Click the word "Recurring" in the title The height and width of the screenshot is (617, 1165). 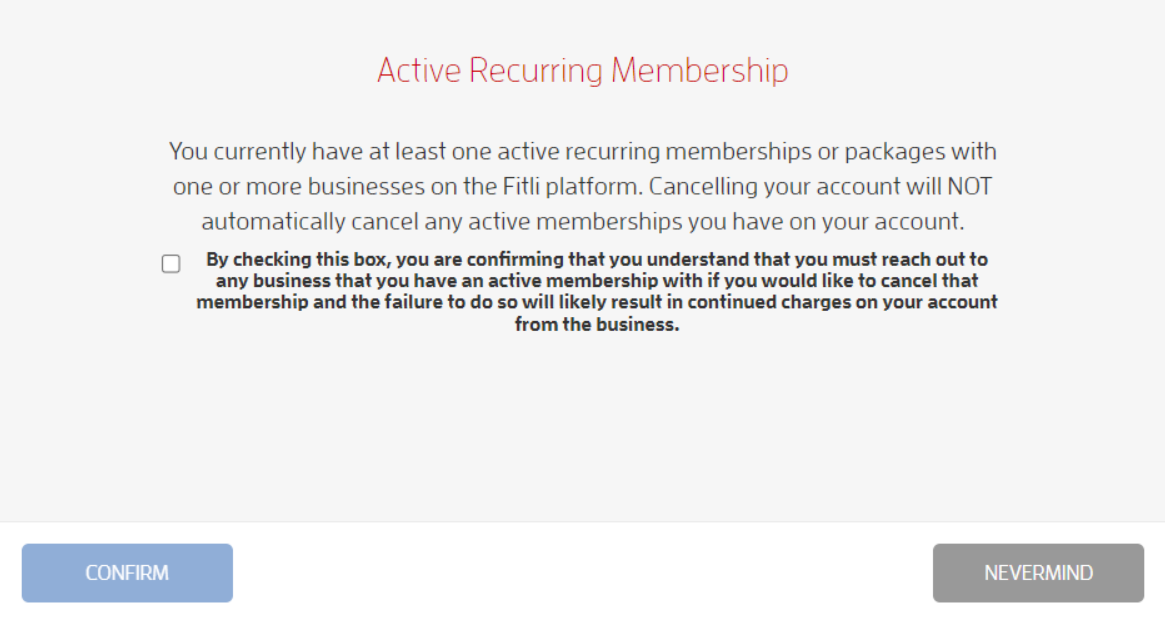click(x=536, y=71)
